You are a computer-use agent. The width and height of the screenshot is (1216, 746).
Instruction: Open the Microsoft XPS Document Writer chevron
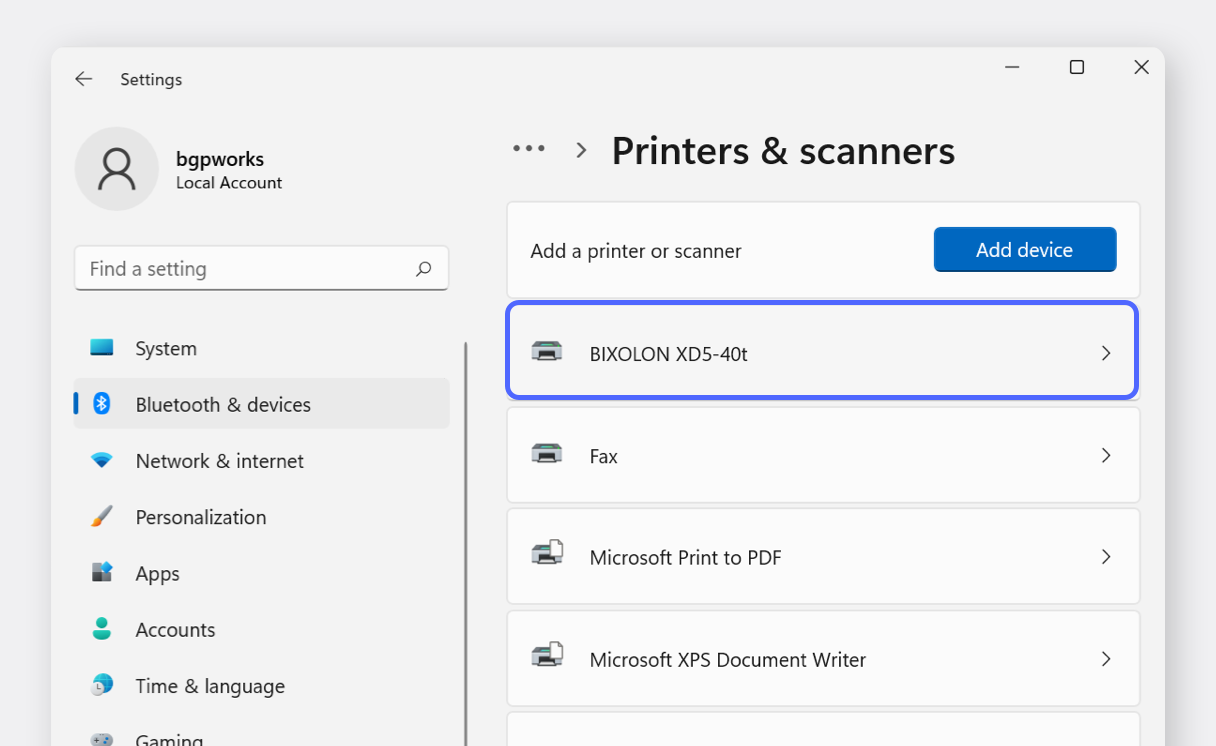coord(1105,659)
